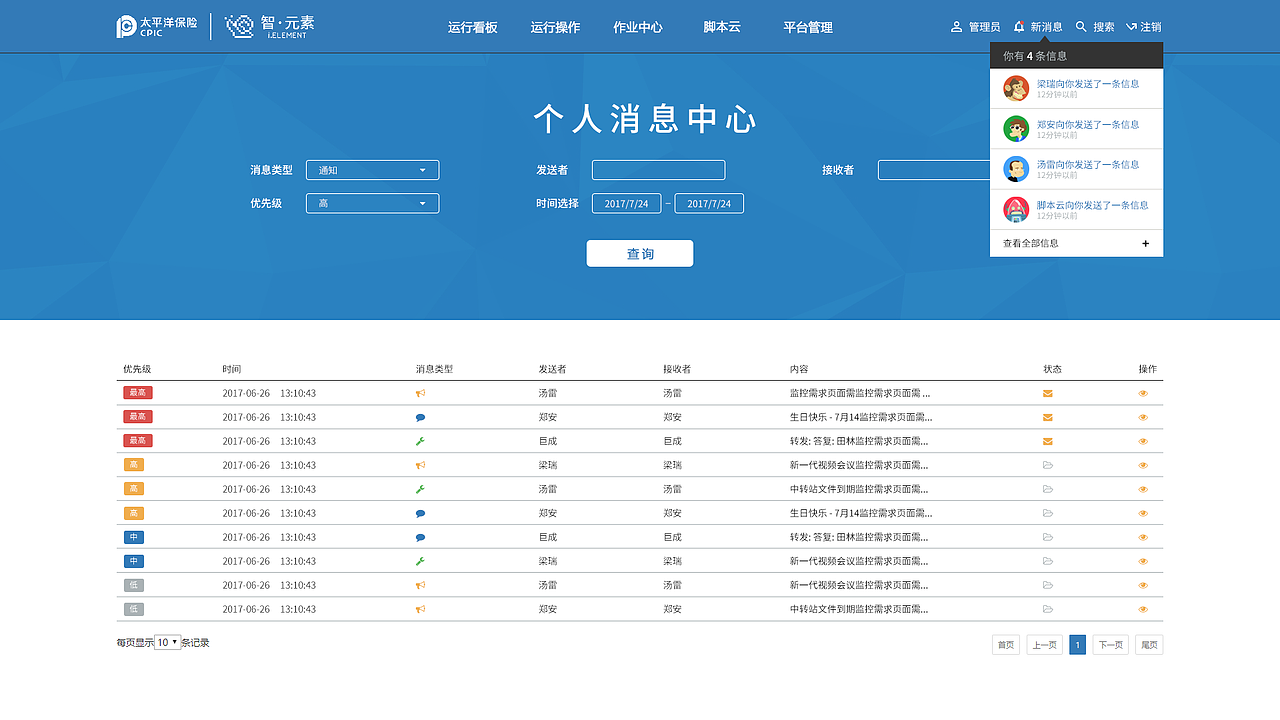The height and width of the screenshot is (720, 1280).
Task: Change the 每页显示 page size dropdown
Action: tap(165, 642)
